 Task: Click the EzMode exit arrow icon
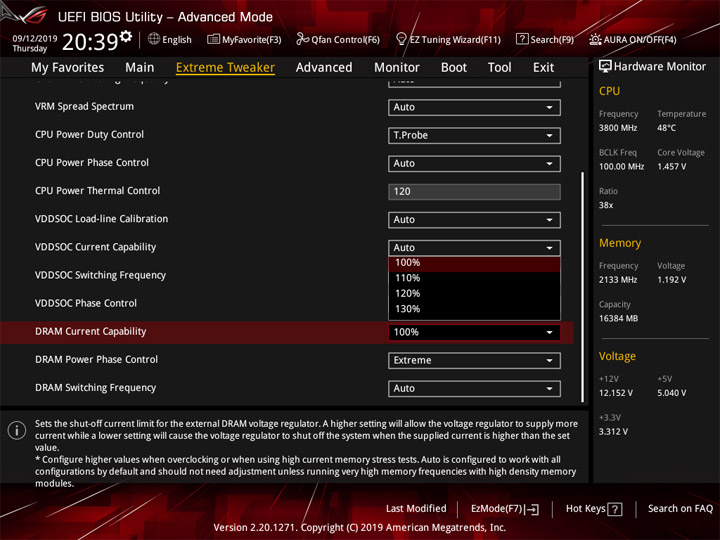532,509
